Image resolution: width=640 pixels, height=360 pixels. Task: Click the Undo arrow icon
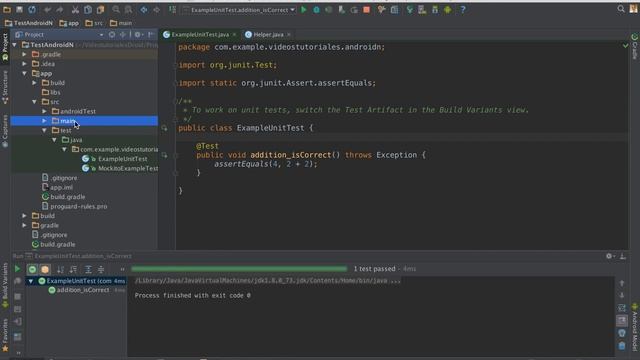(48, 9)
